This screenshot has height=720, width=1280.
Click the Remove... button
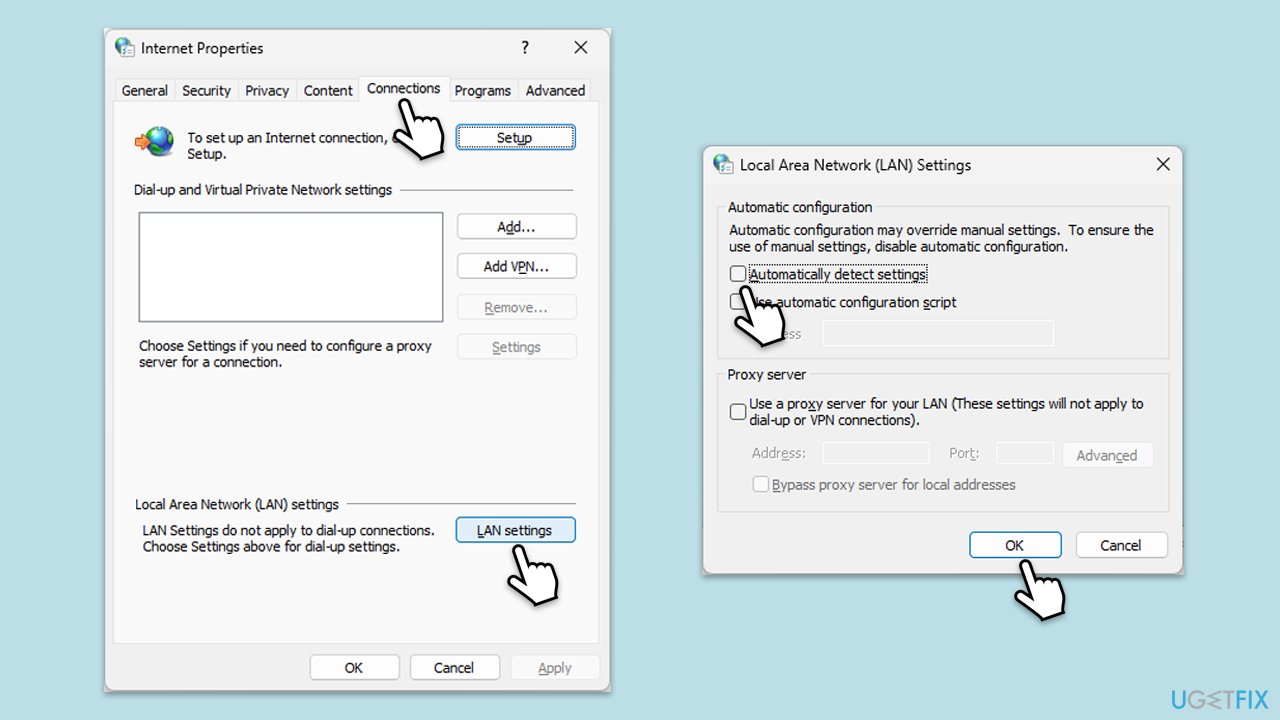tap(517, 307)
